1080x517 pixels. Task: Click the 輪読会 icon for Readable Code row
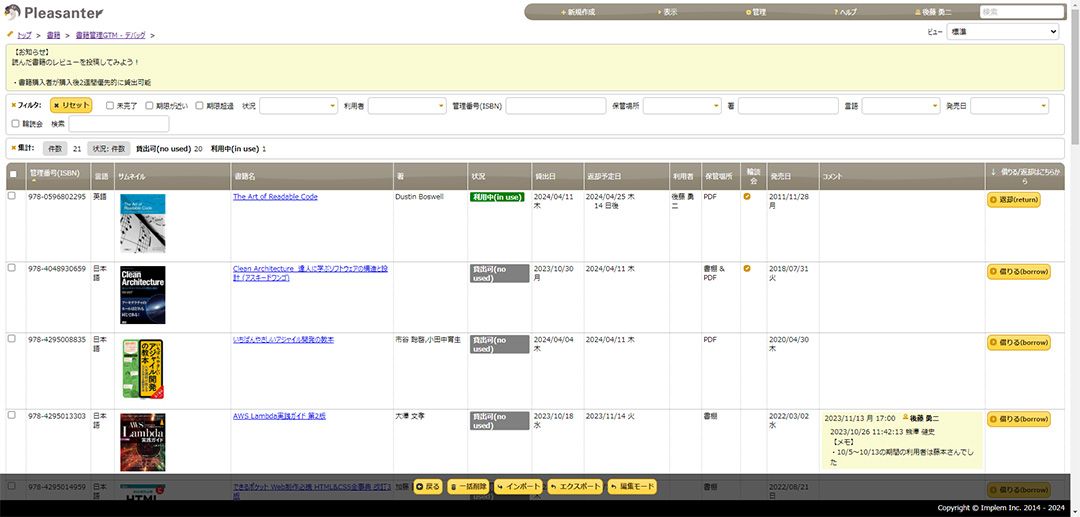point(747,197)
